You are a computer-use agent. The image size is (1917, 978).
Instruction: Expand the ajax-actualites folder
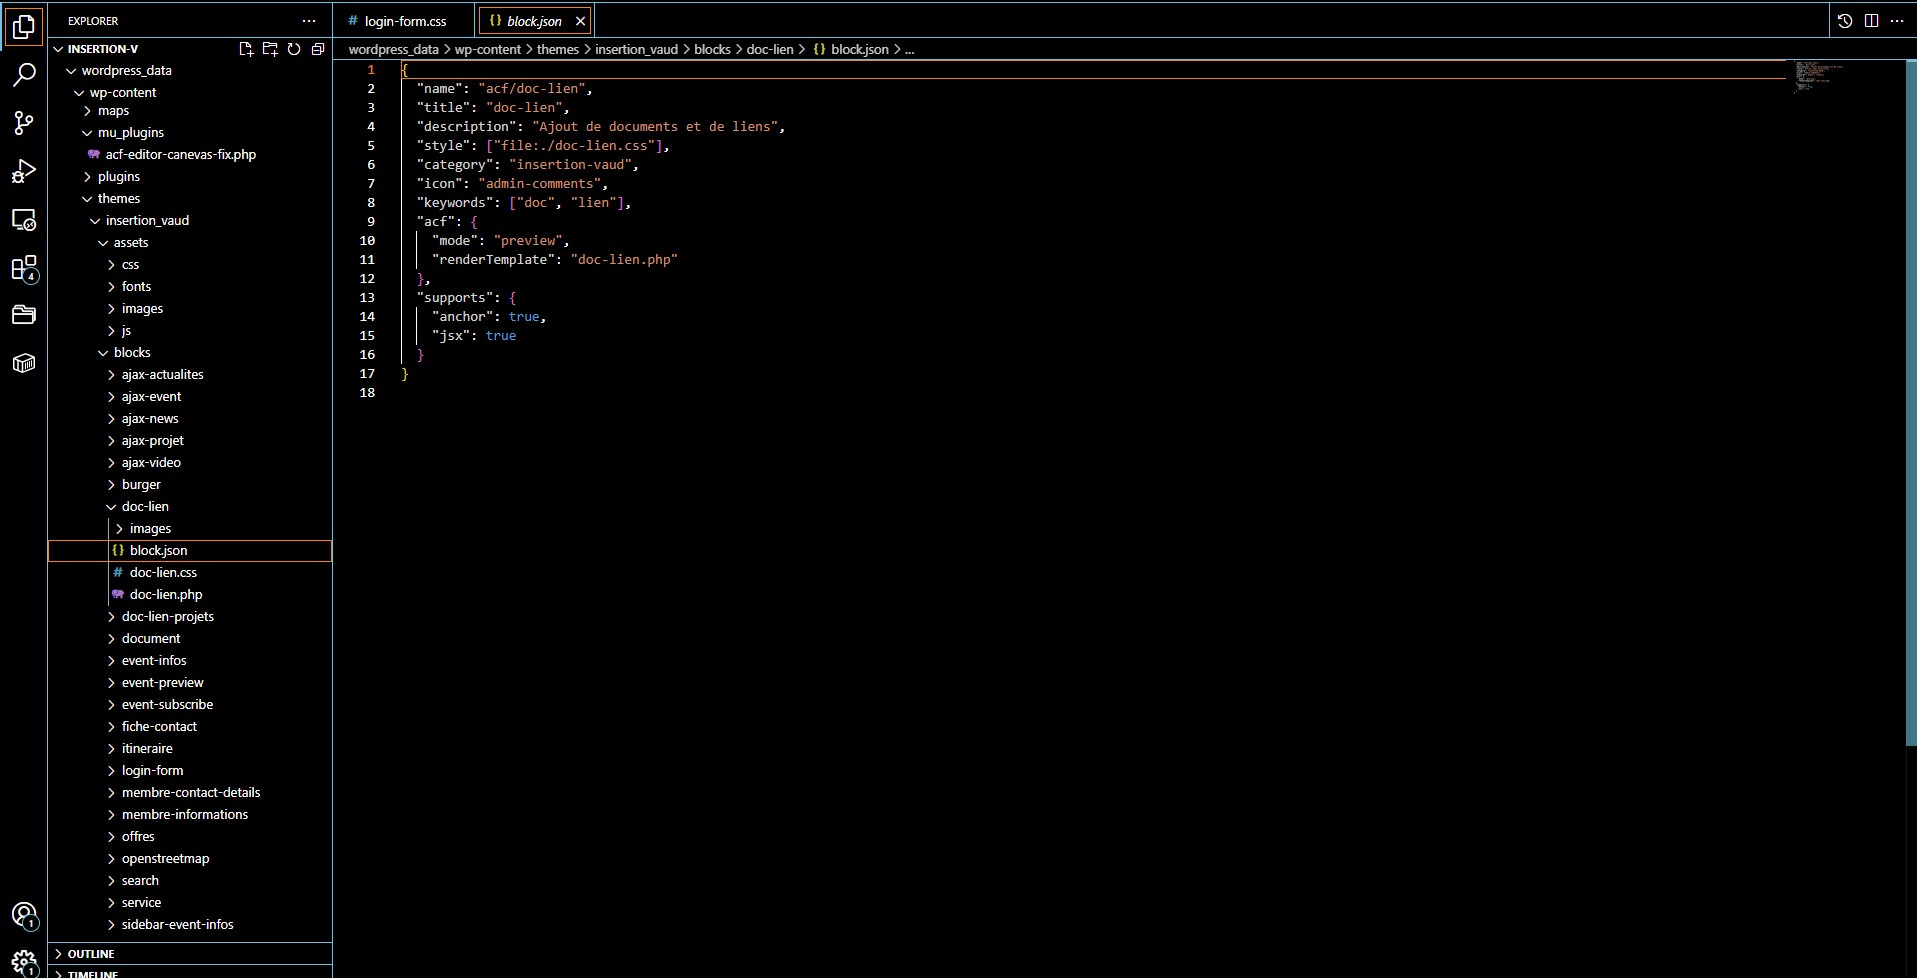click(x=162, y=375)
